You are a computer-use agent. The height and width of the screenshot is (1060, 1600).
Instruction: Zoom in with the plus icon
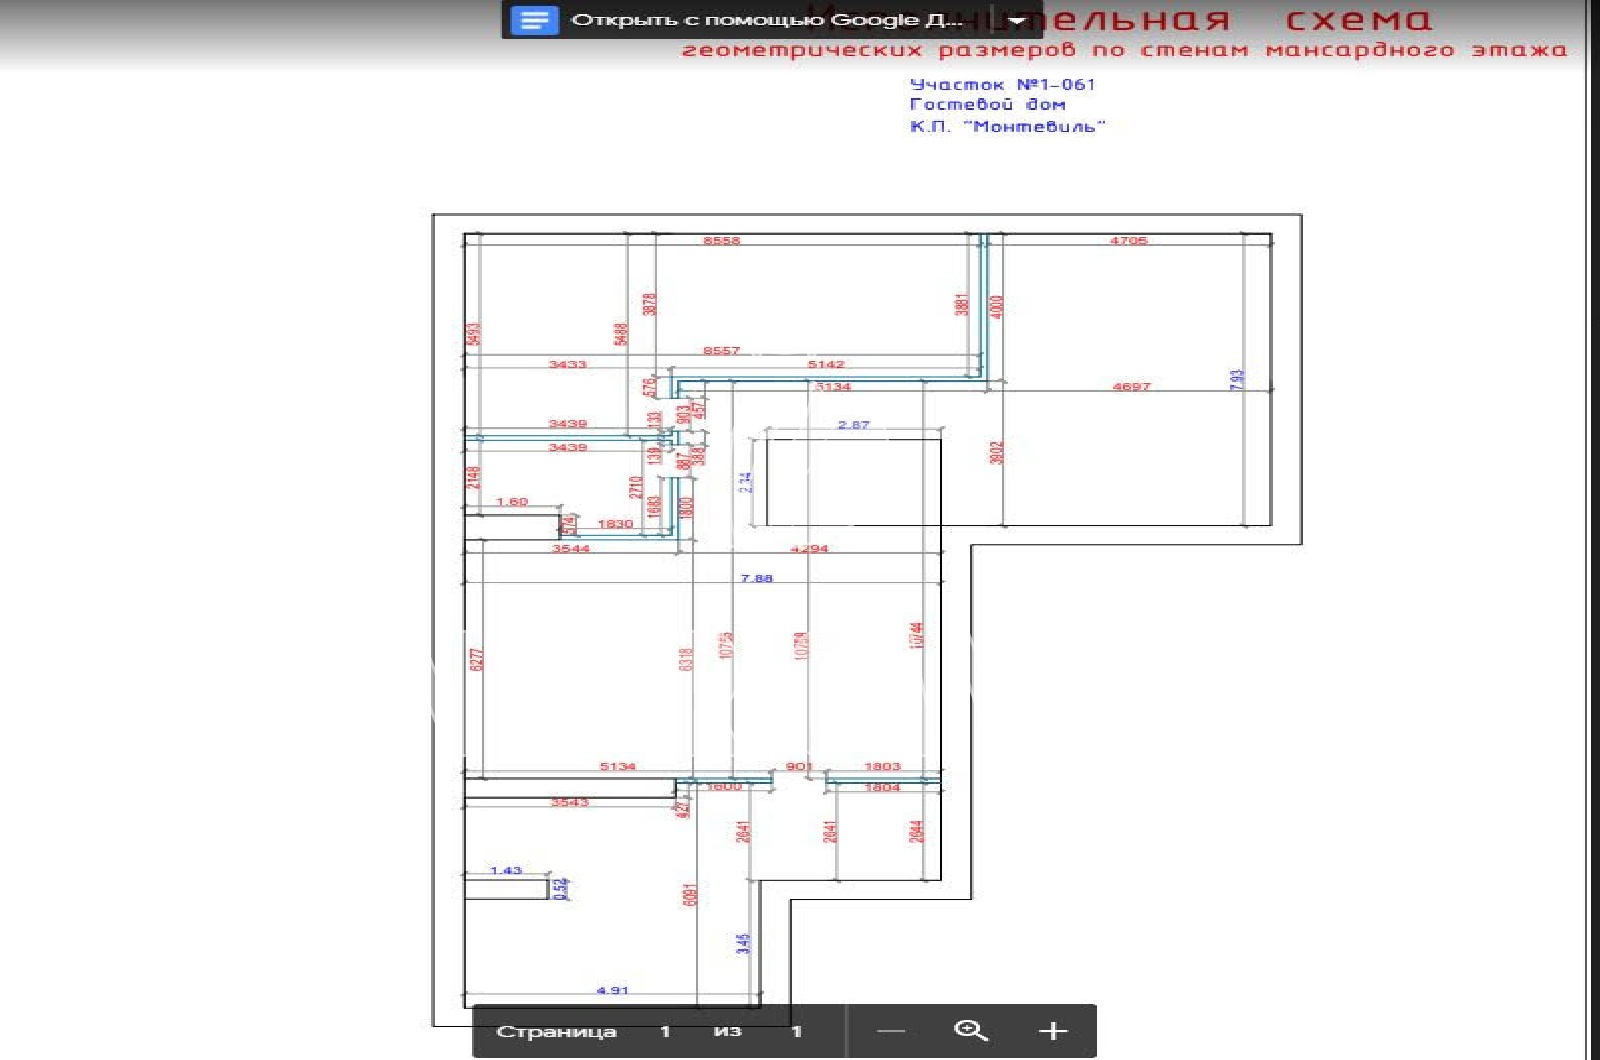coord(1053,1031)
